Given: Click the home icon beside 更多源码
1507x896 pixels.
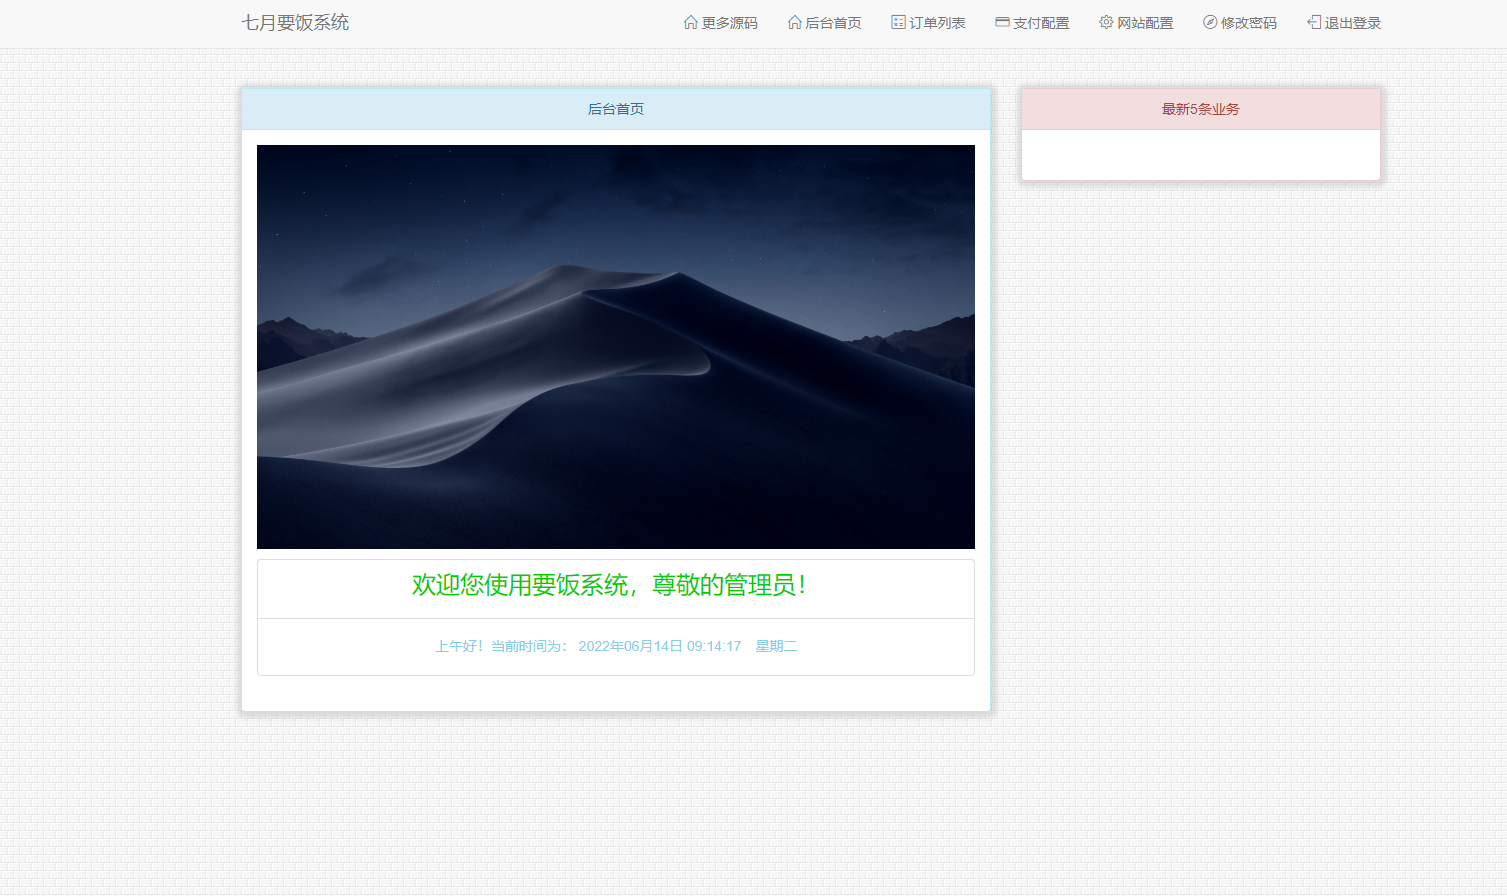Looking at the screenshot, I should (690, 22).
